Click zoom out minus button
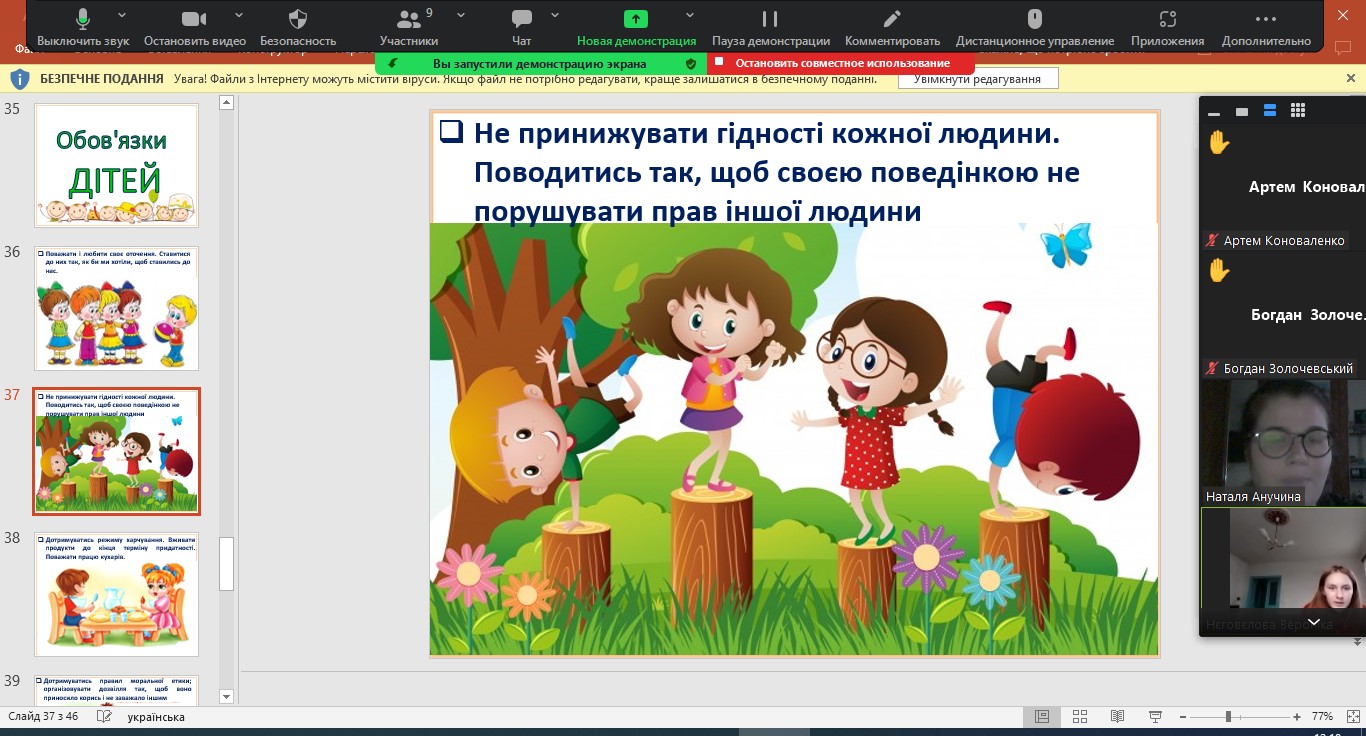 click(1182, 717)
